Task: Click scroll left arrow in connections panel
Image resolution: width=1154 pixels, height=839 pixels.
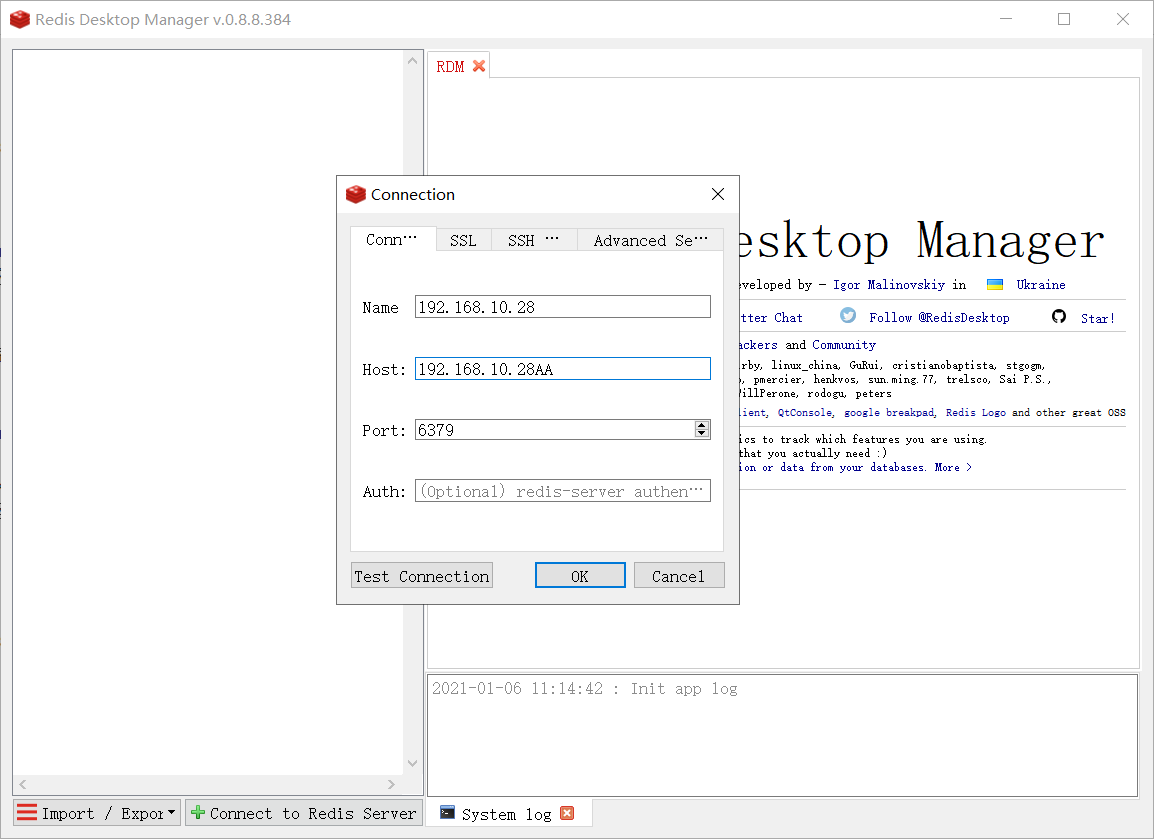Action: coord(23,785)
